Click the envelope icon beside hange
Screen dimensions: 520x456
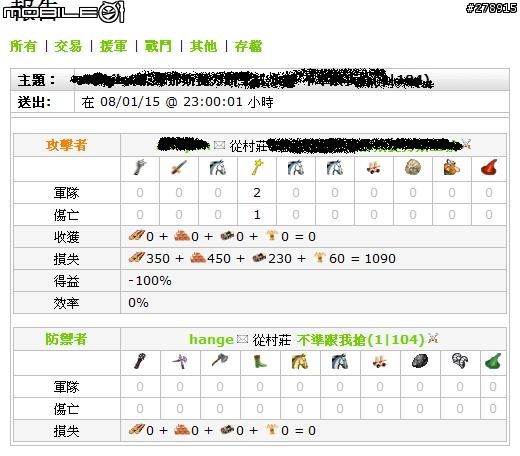[x=242, y=339]
